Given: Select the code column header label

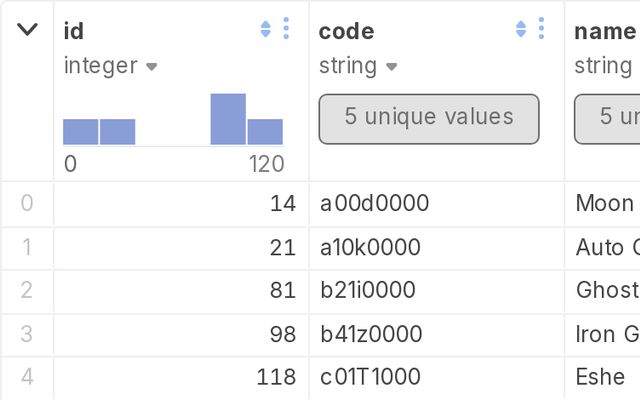Looking at the screenshot, I should (x=346, y=31).
